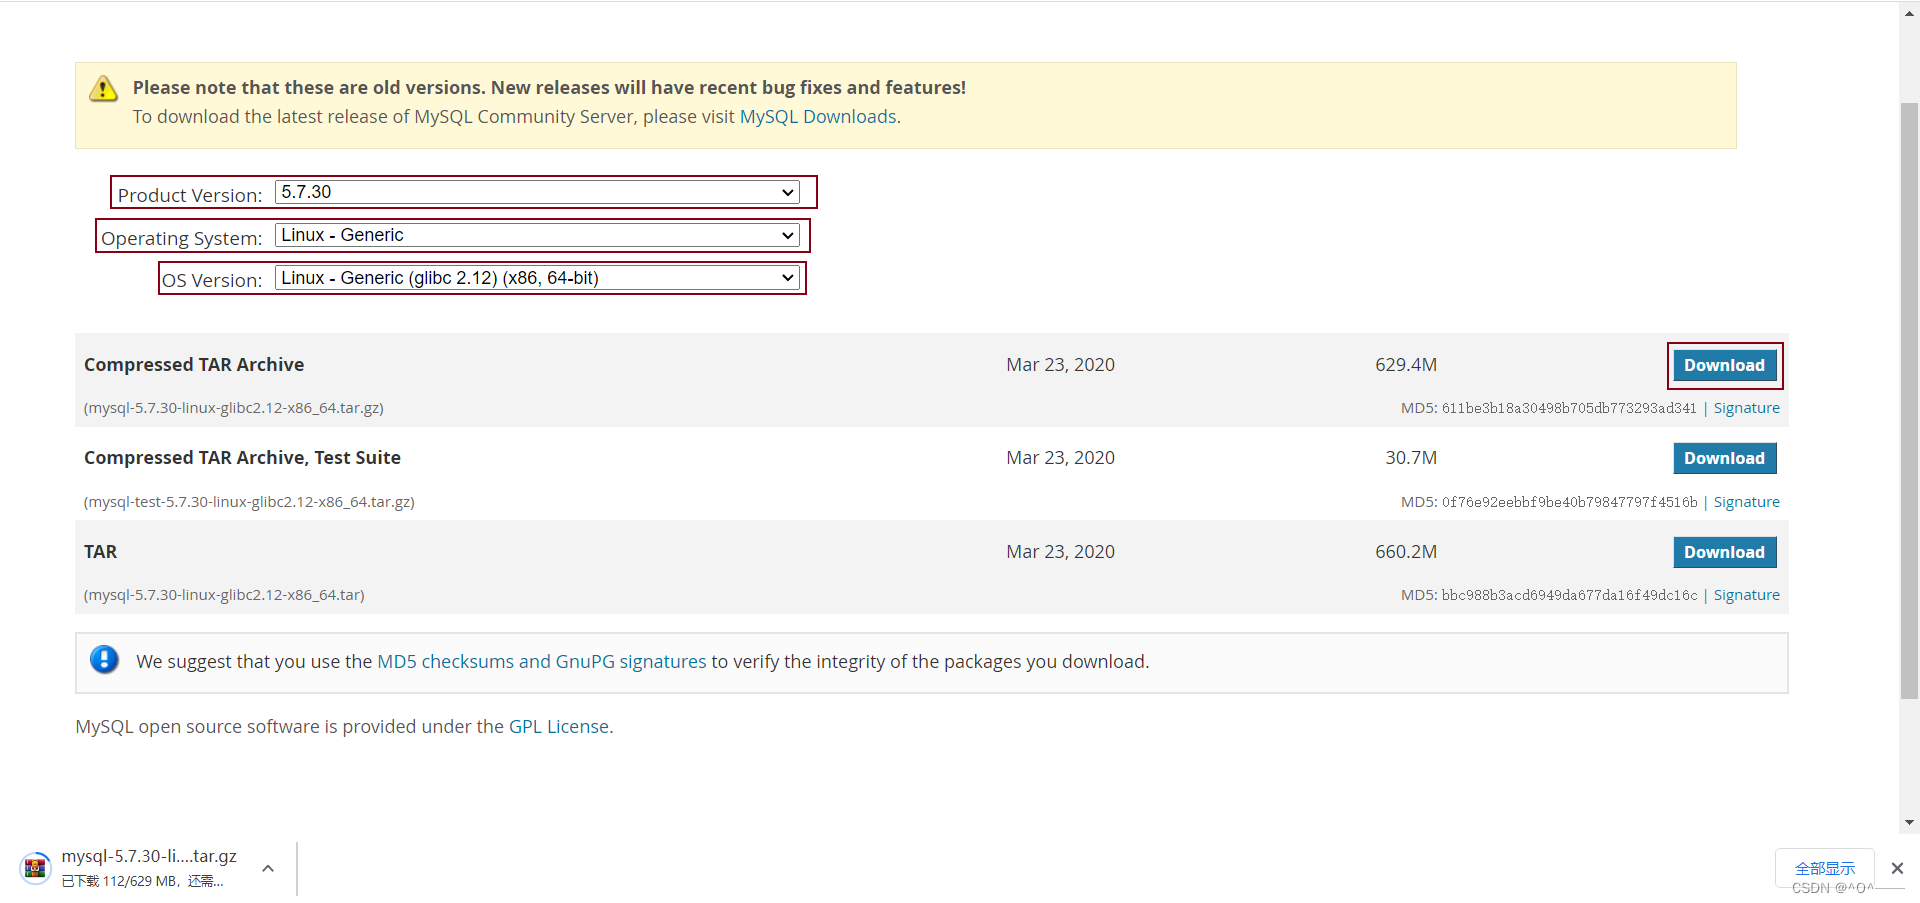The image size is (1920, 903).
Task: Click the blue information exclamation icon
Action: pos(104,660)
